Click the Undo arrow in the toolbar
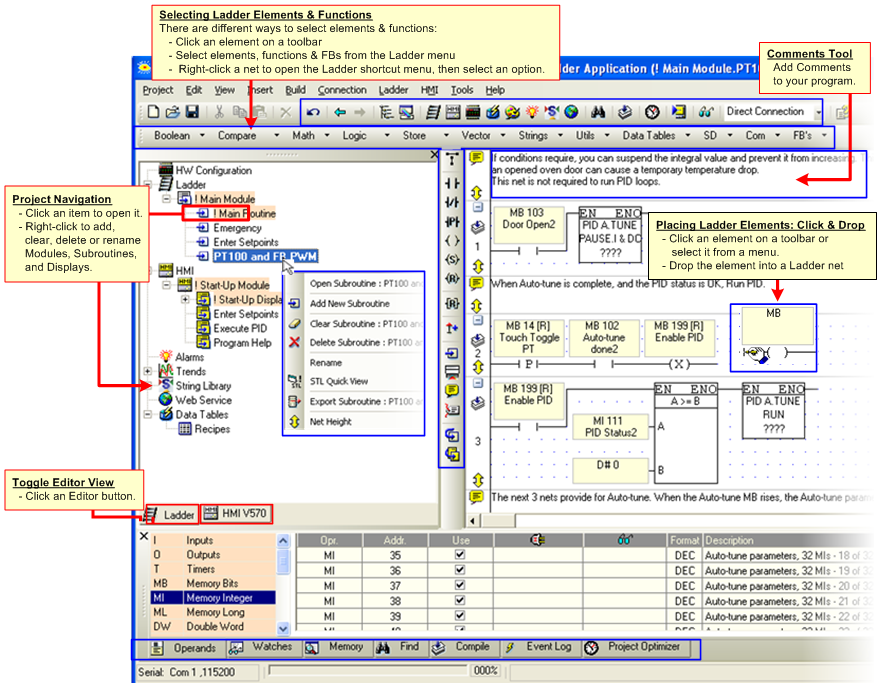The image size is (884, 683). pos(313,113)
